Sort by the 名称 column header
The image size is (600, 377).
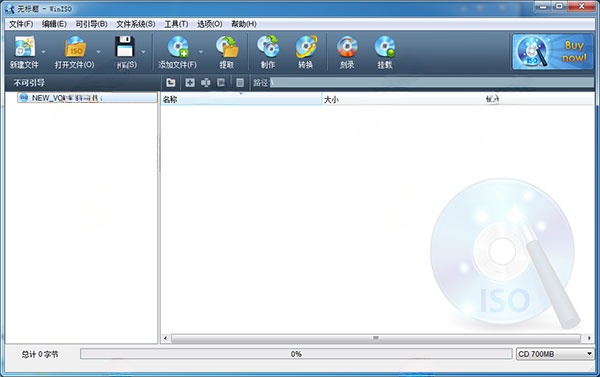tap(241, 100)
